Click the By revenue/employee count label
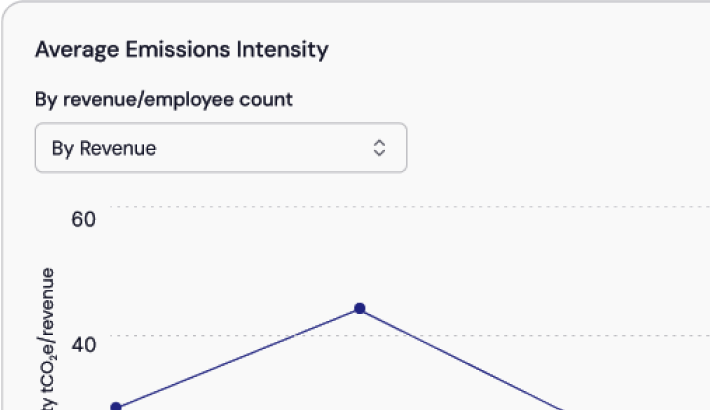 (x=164, y=99)
